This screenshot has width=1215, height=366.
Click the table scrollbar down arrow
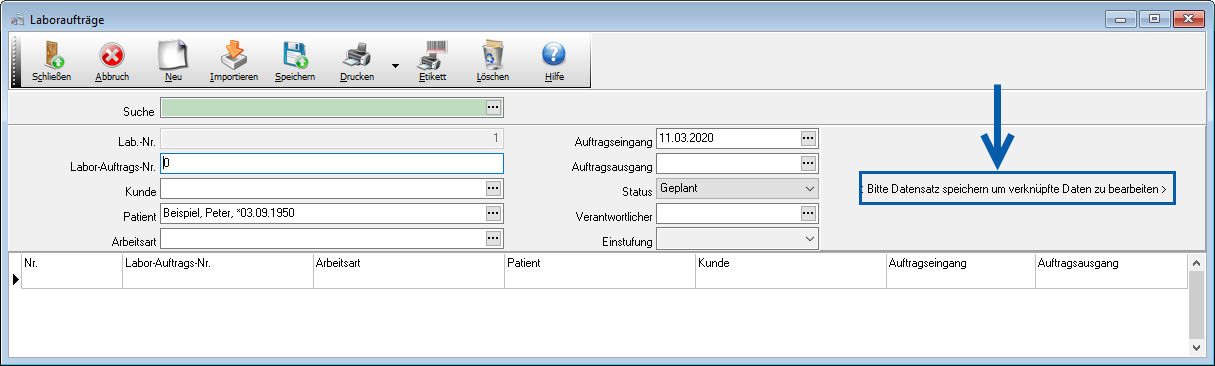click(1196, 347)
